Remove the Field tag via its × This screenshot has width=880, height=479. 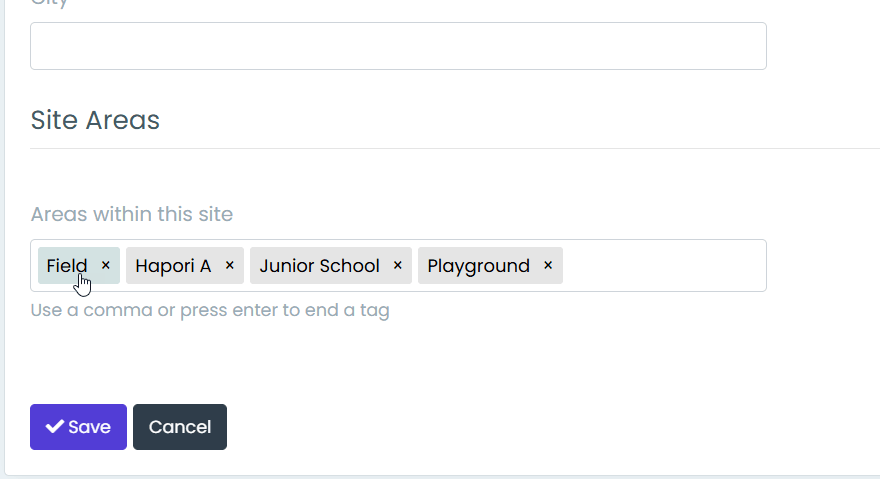click(x=106, y=265)
